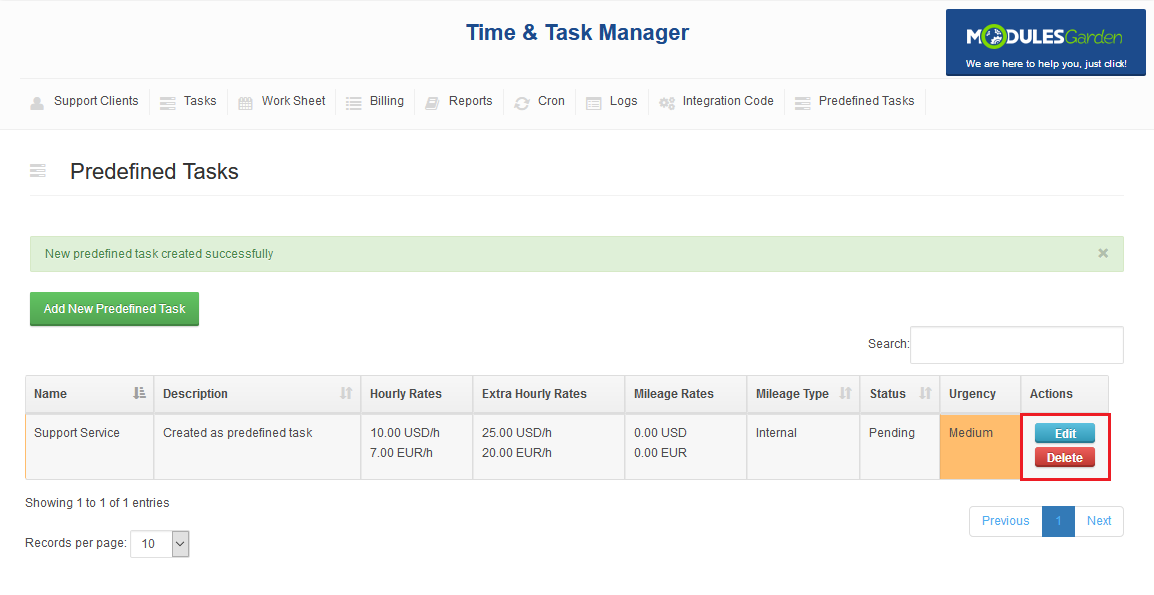Click the Mileage Rates column header

tap(685, 394)
